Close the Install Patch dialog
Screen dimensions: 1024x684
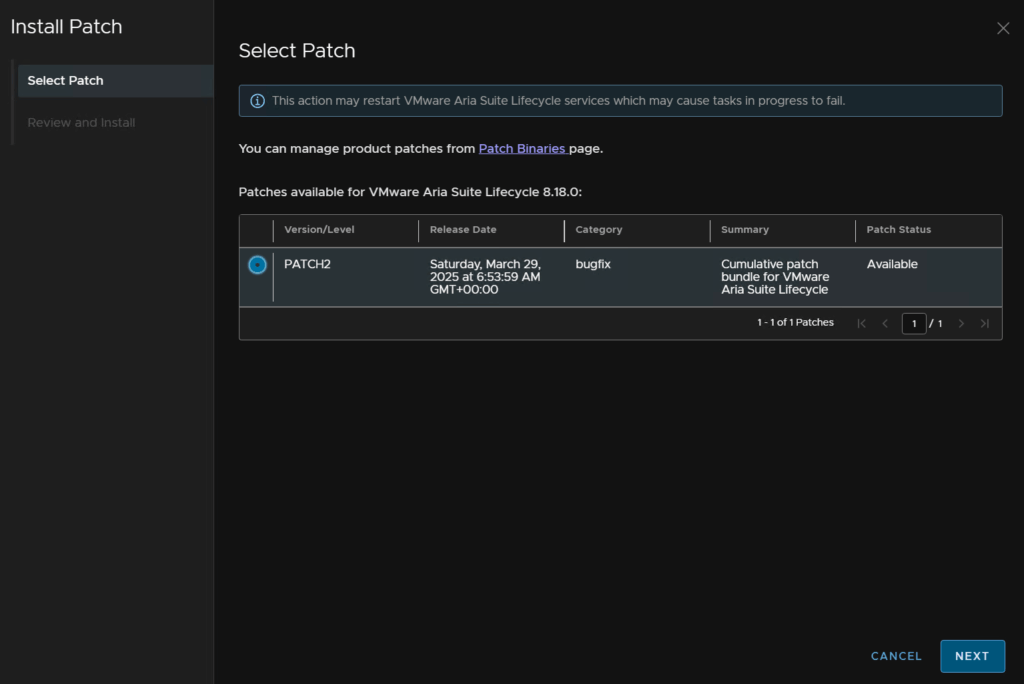pyautogui.click(x=1002, y=28)
